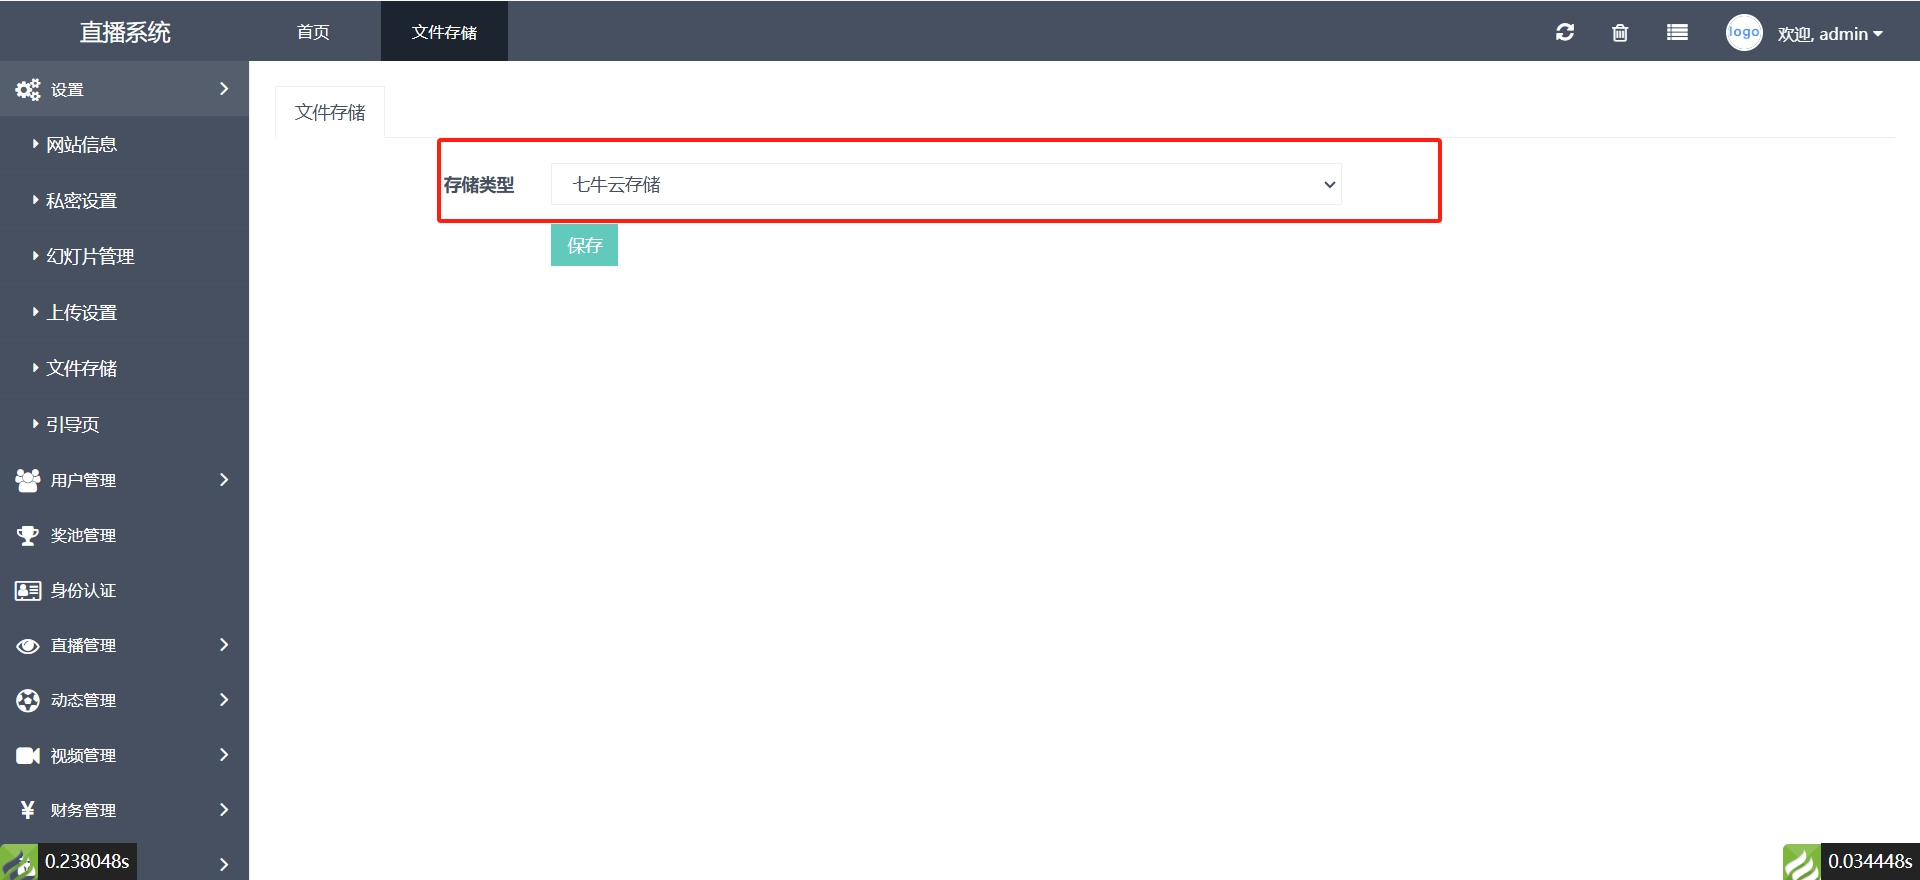
Task: Click the 存储类型 field label
Action: pyautogui.click(x=479, y=185)
